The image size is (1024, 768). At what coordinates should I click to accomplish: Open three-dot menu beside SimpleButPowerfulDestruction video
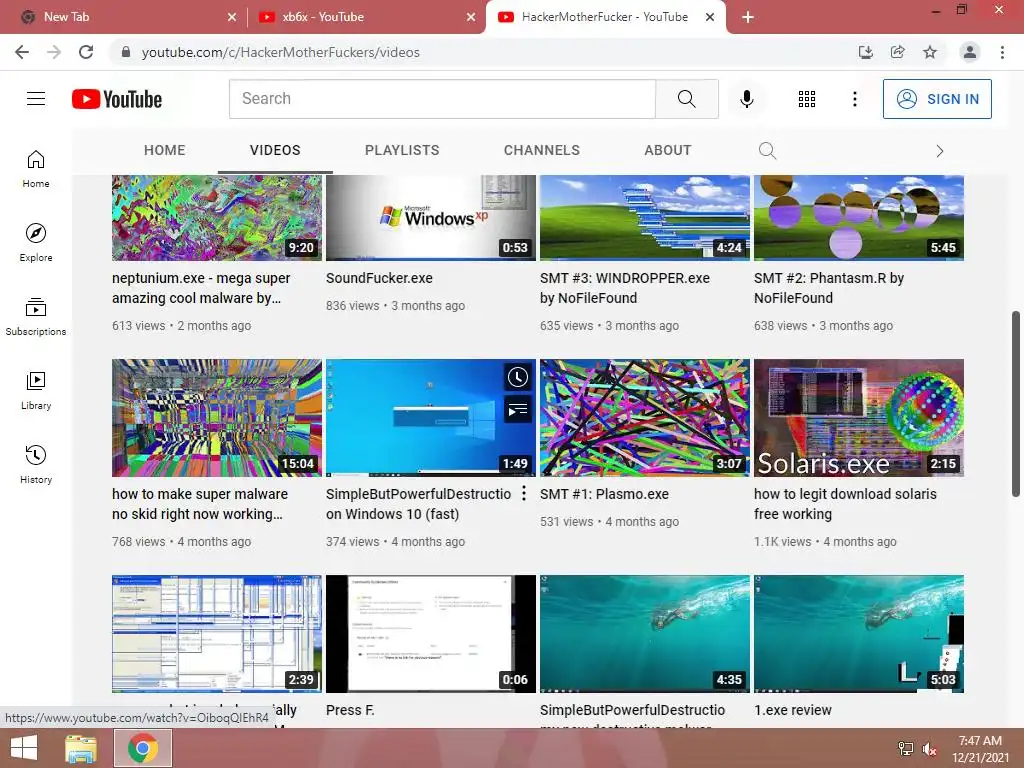click(x=524, y=494)
